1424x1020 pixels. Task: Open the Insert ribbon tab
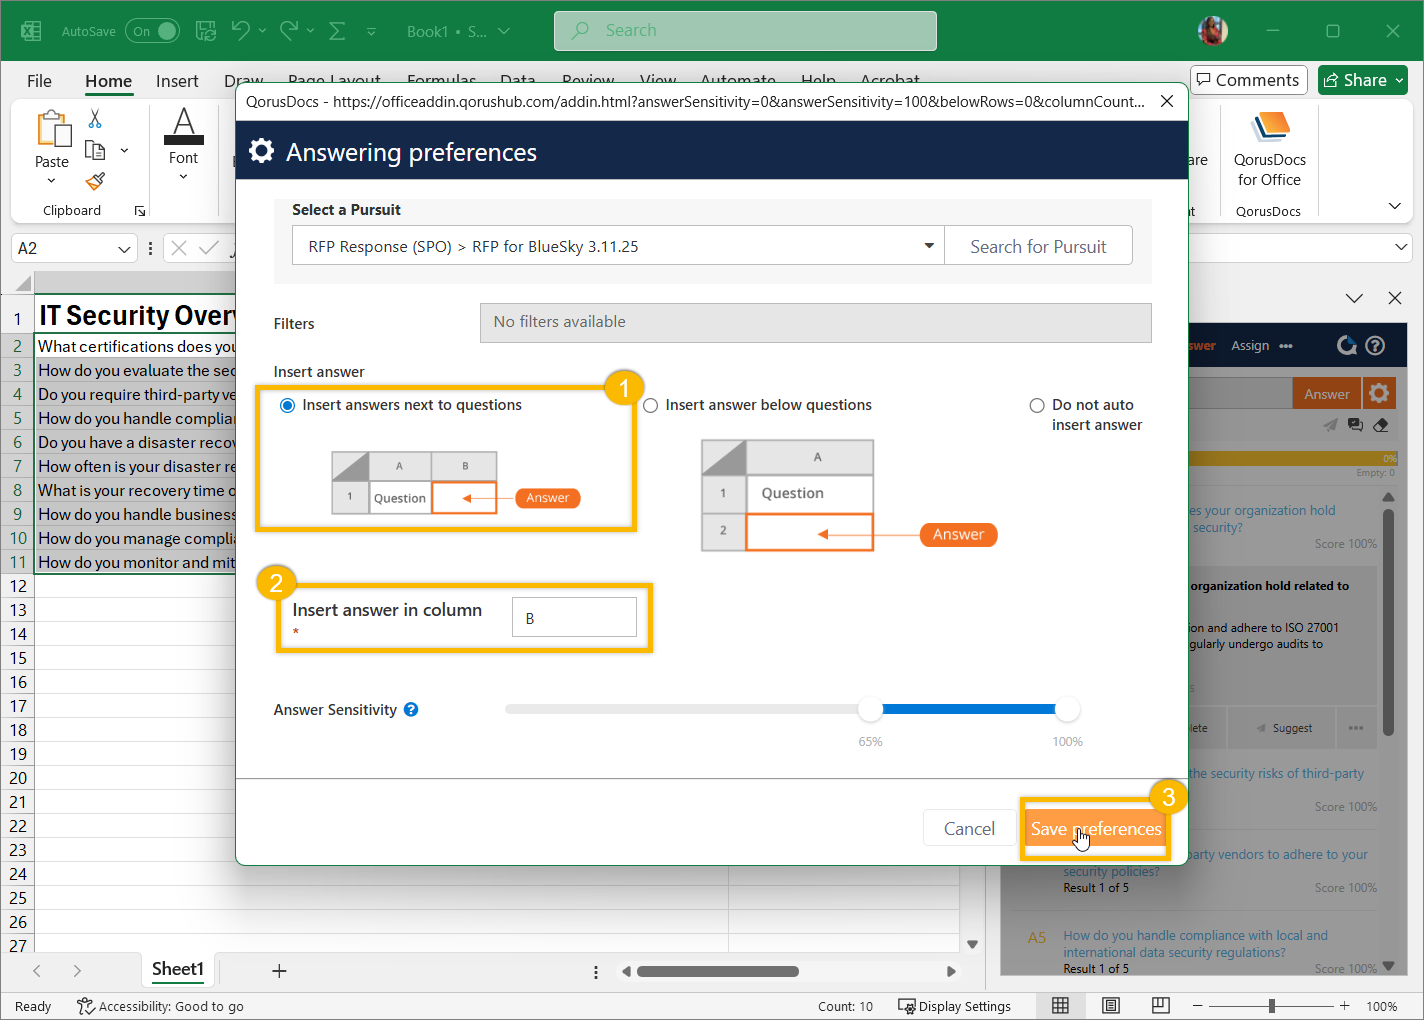tap(177, 81)
